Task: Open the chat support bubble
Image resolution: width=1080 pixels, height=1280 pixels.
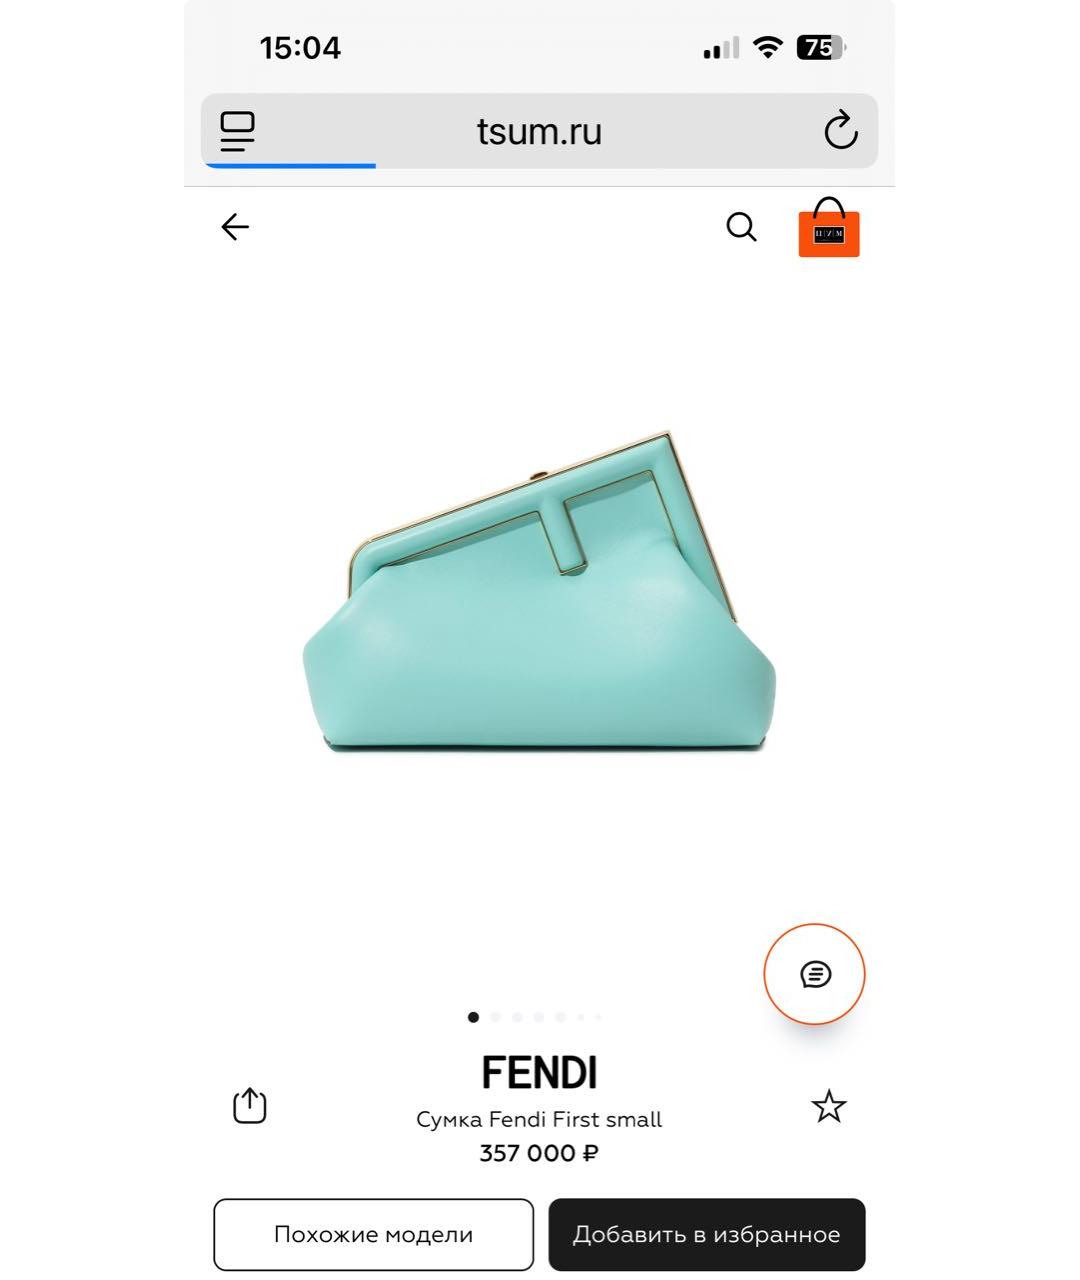Action: 814,974
